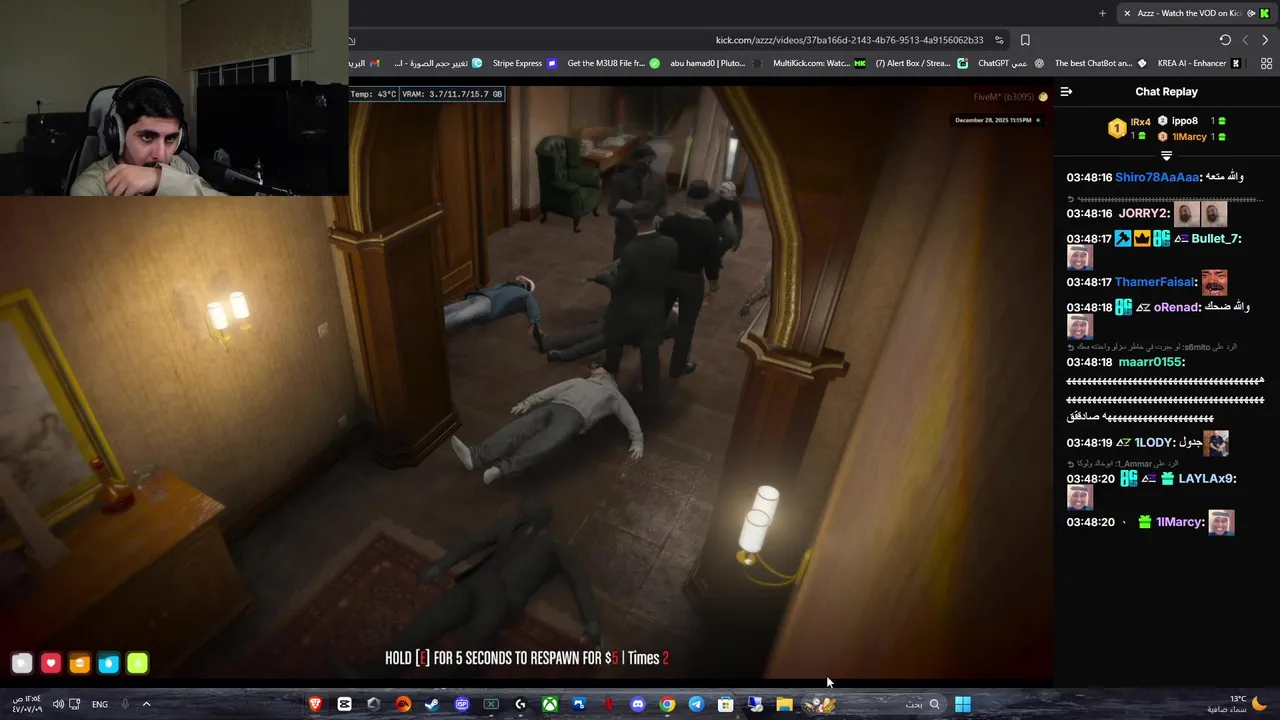This screenshot has width=1280, height=720.
Task: Open maarr0155's chat profile
Action: pyautogui.click(x=1150, y=362)
